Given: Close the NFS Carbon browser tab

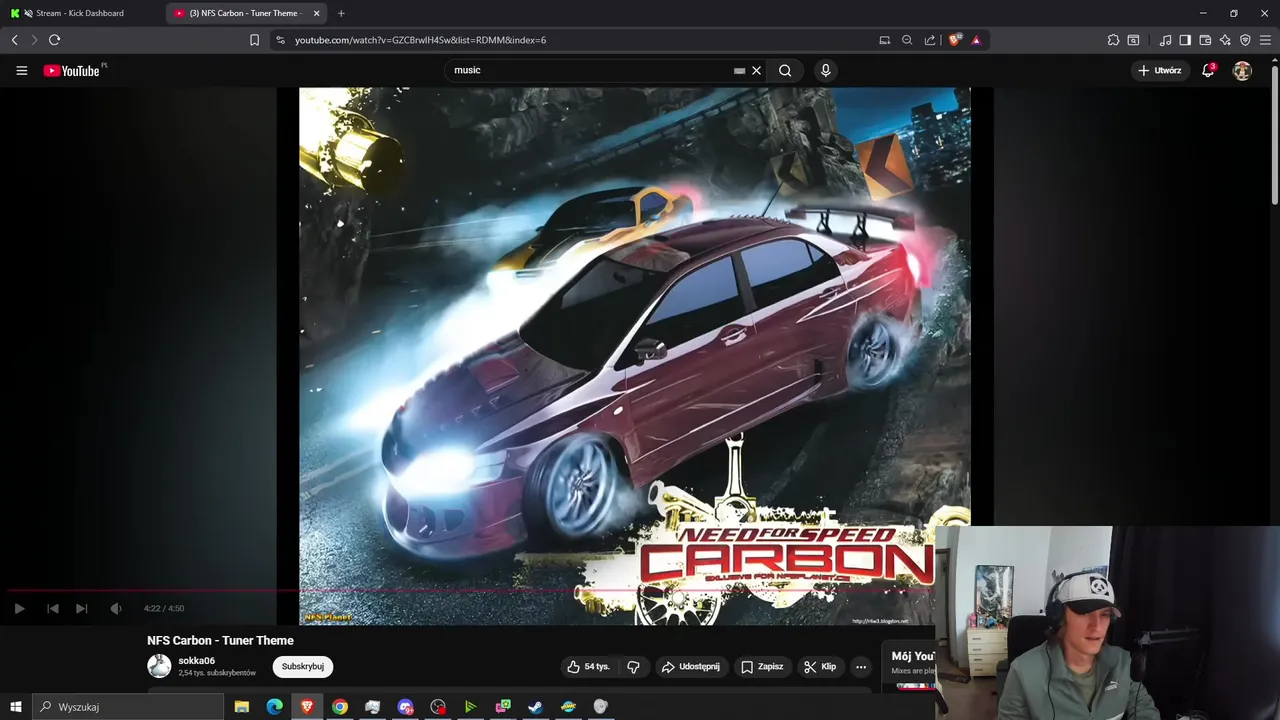Looking at the screenshot, I should [x=317, y=13].
